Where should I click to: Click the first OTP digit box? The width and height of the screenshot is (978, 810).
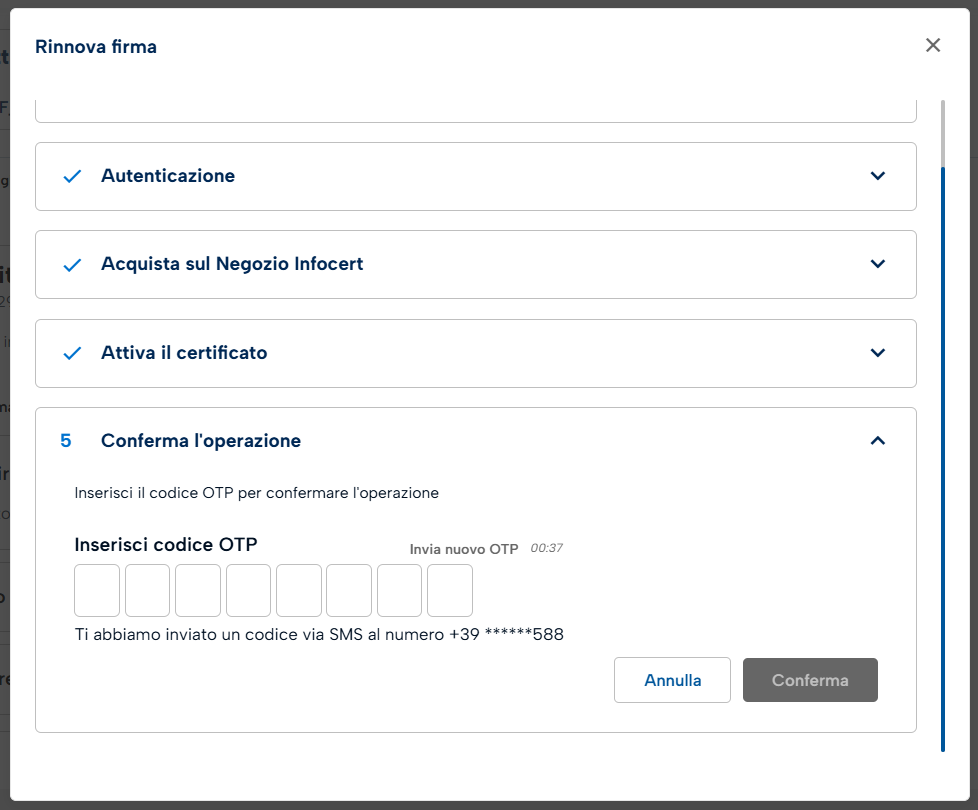97,590
